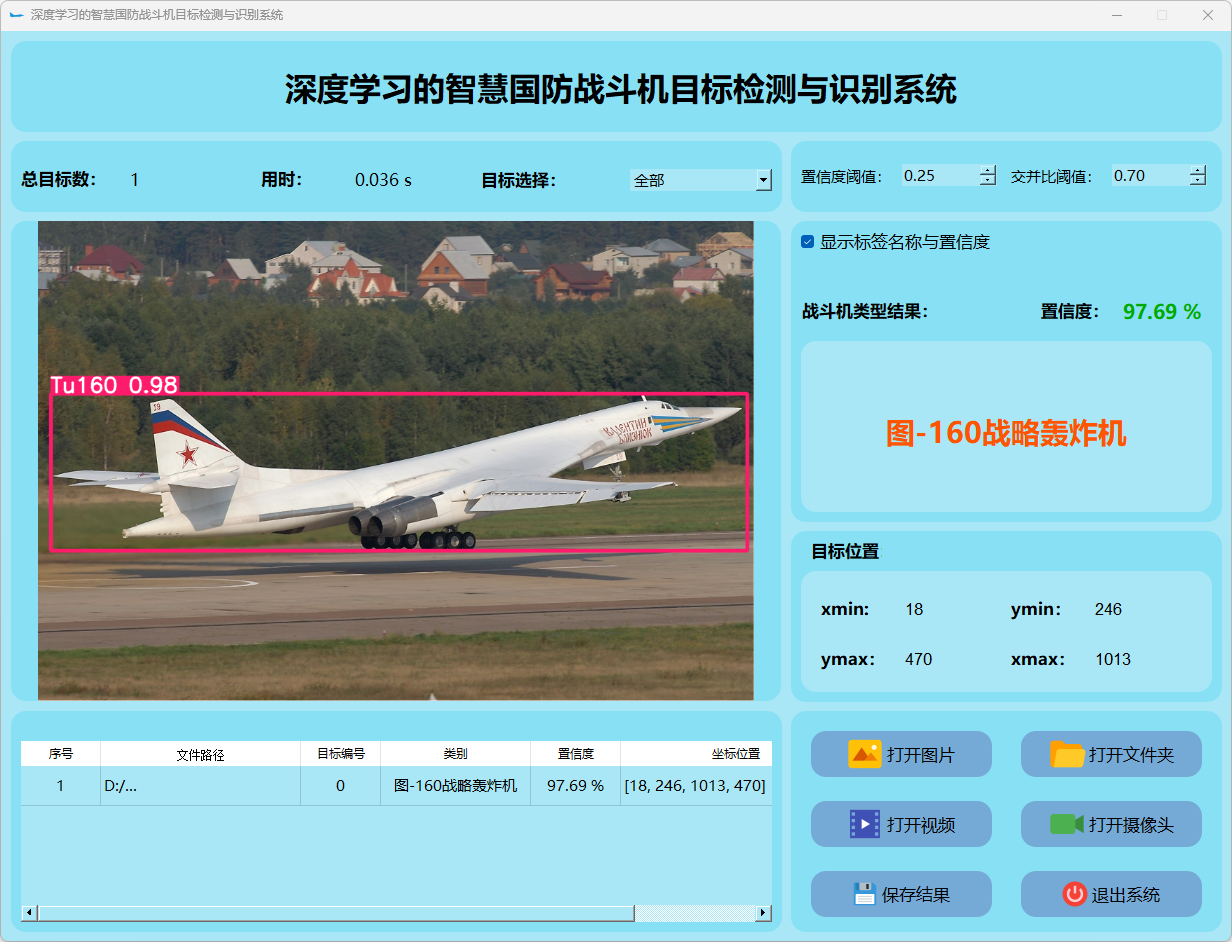Click the yellow folder icon on 打开文件夹
The width and height of the screenshot is (1232, 942).
1067,754
